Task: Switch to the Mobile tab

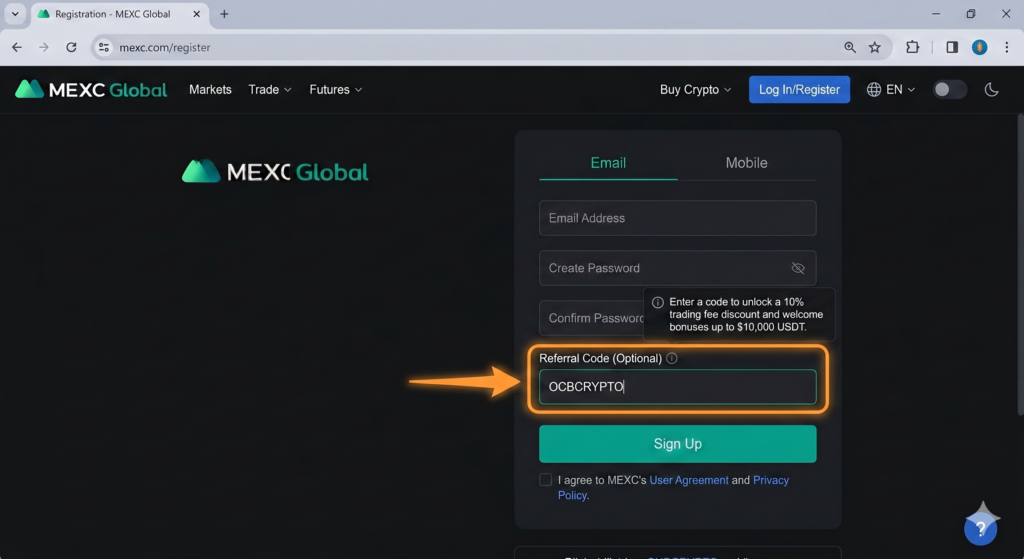Action: (746, 163)
